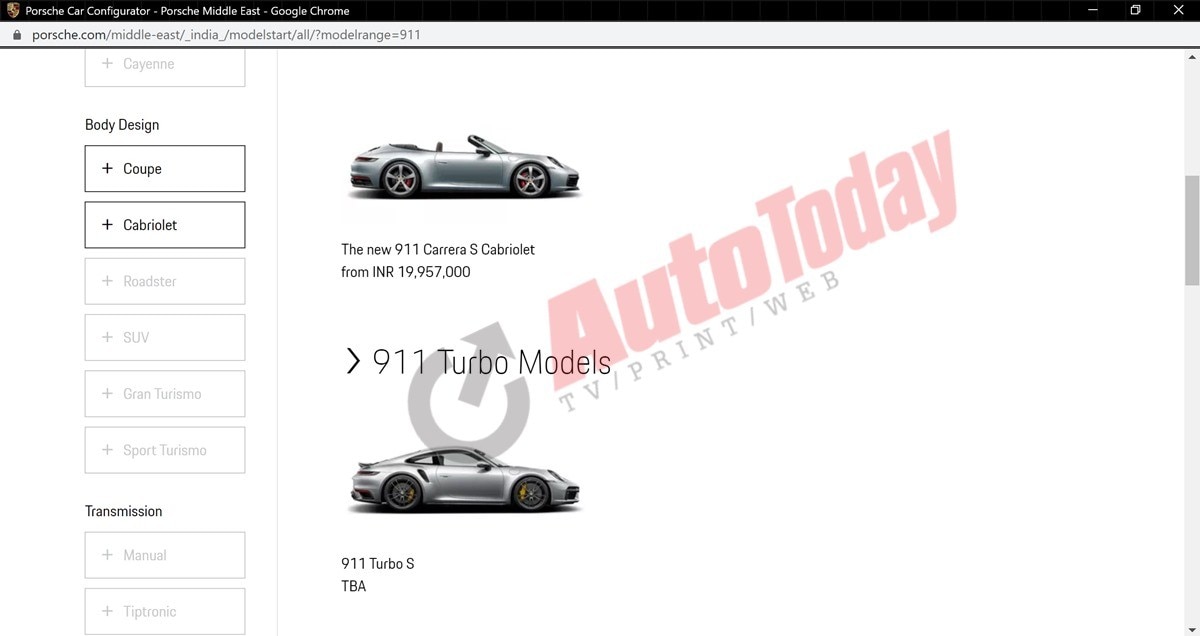1200x636 pixels.
Task: Click the Porsche crest icon in title bar
Action: tap(13, 11)
